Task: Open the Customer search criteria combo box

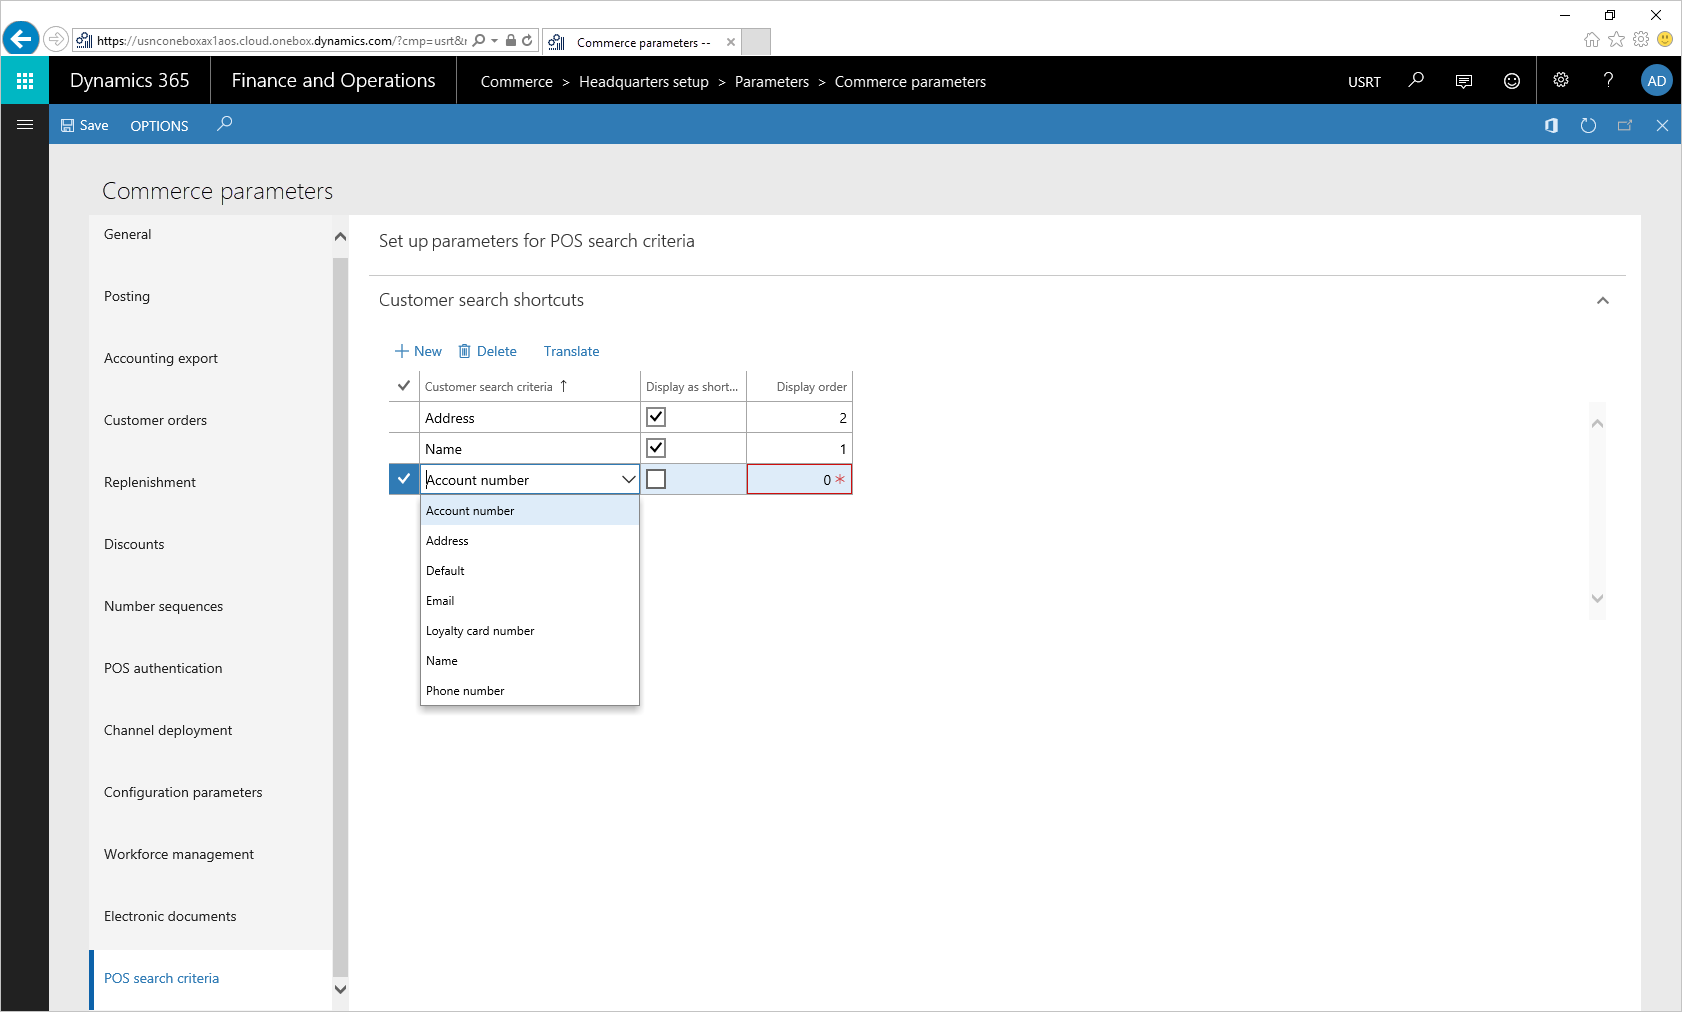Action: point(629,479)
